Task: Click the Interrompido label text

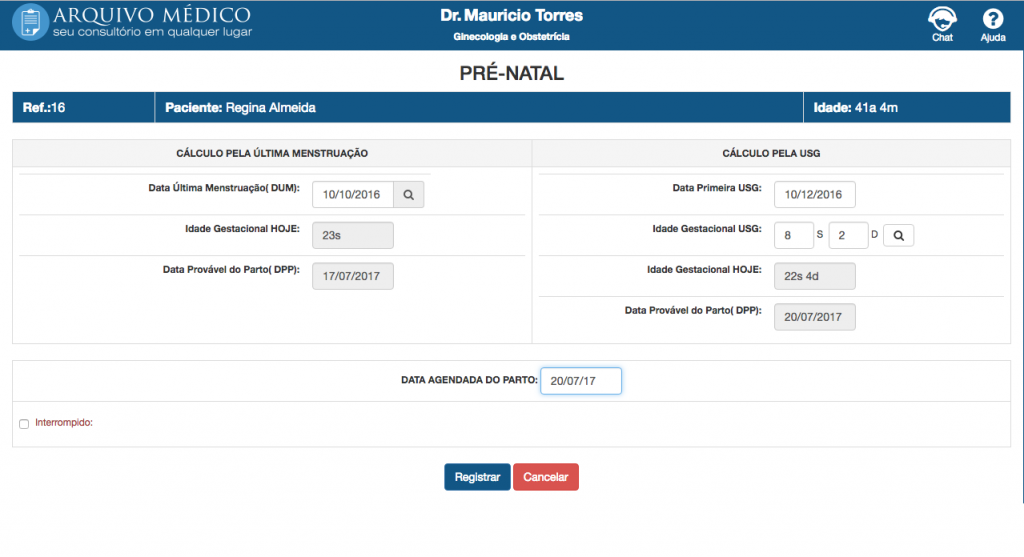Action: (x=64, y=423)
